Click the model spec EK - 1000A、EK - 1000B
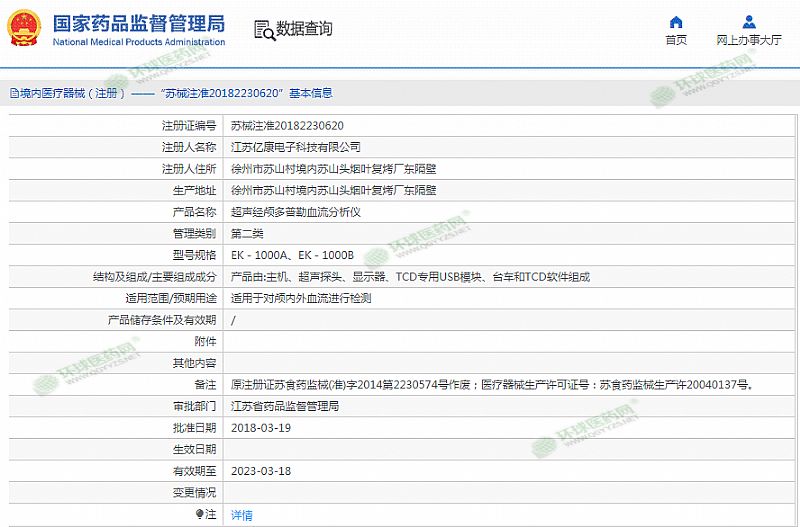 pyautogui.click(x=291, y=255)
